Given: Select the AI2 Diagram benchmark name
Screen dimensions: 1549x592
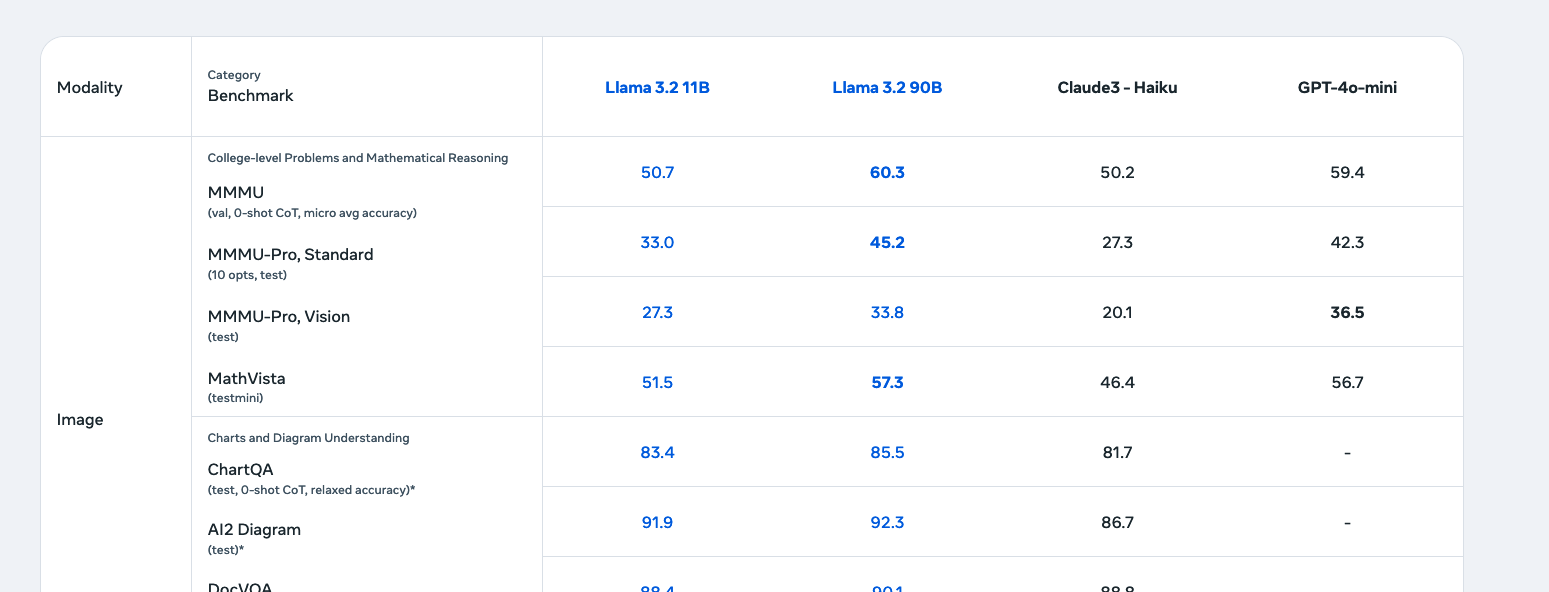Looking at the screenshot, I should [x=254, y=530].
